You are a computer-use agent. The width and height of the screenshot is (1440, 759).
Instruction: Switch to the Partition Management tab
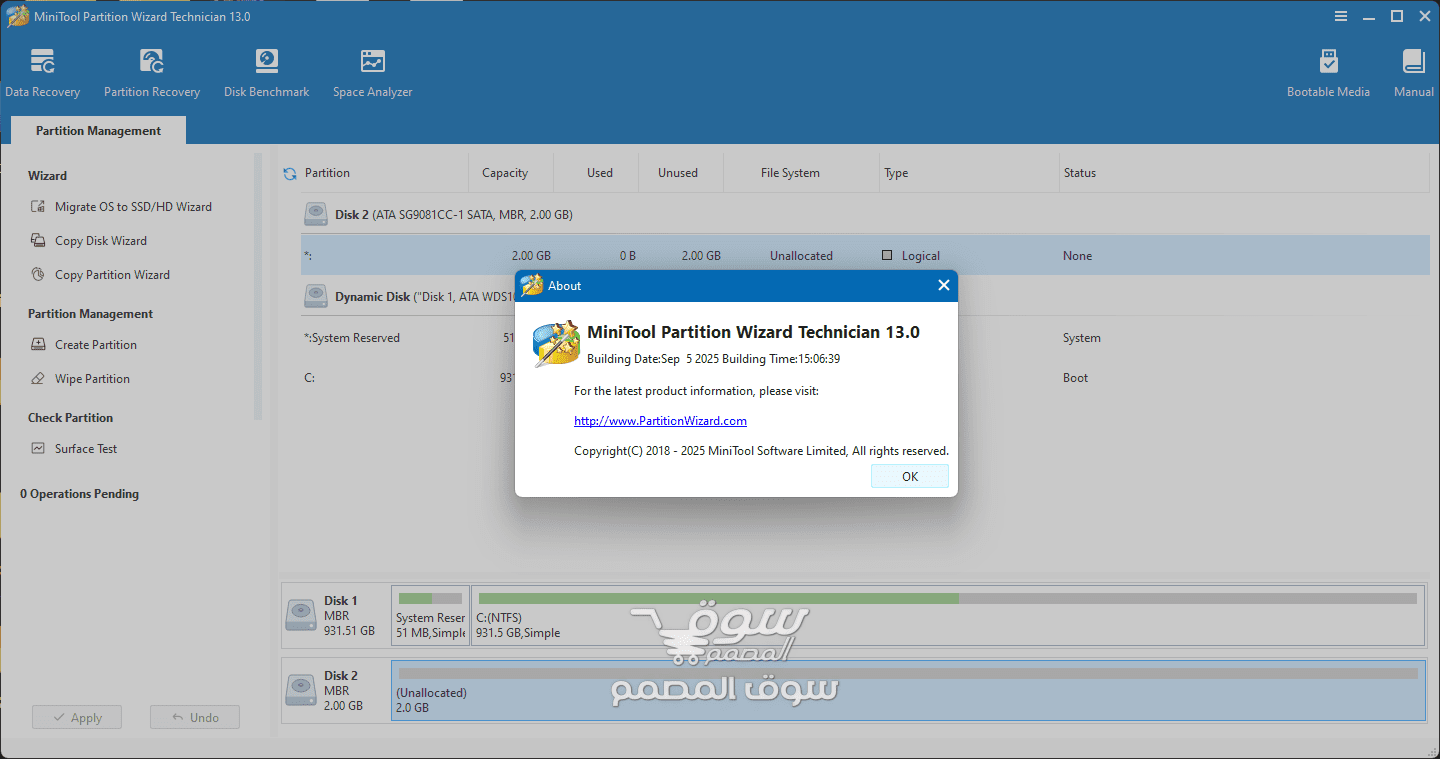coord(97,130)
